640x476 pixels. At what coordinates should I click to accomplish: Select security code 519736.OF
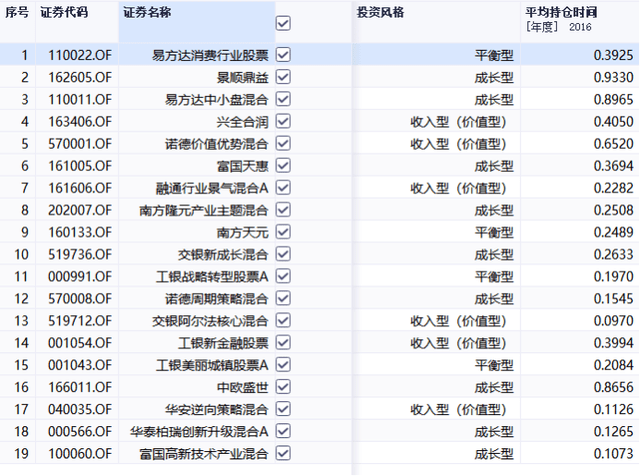80,254
